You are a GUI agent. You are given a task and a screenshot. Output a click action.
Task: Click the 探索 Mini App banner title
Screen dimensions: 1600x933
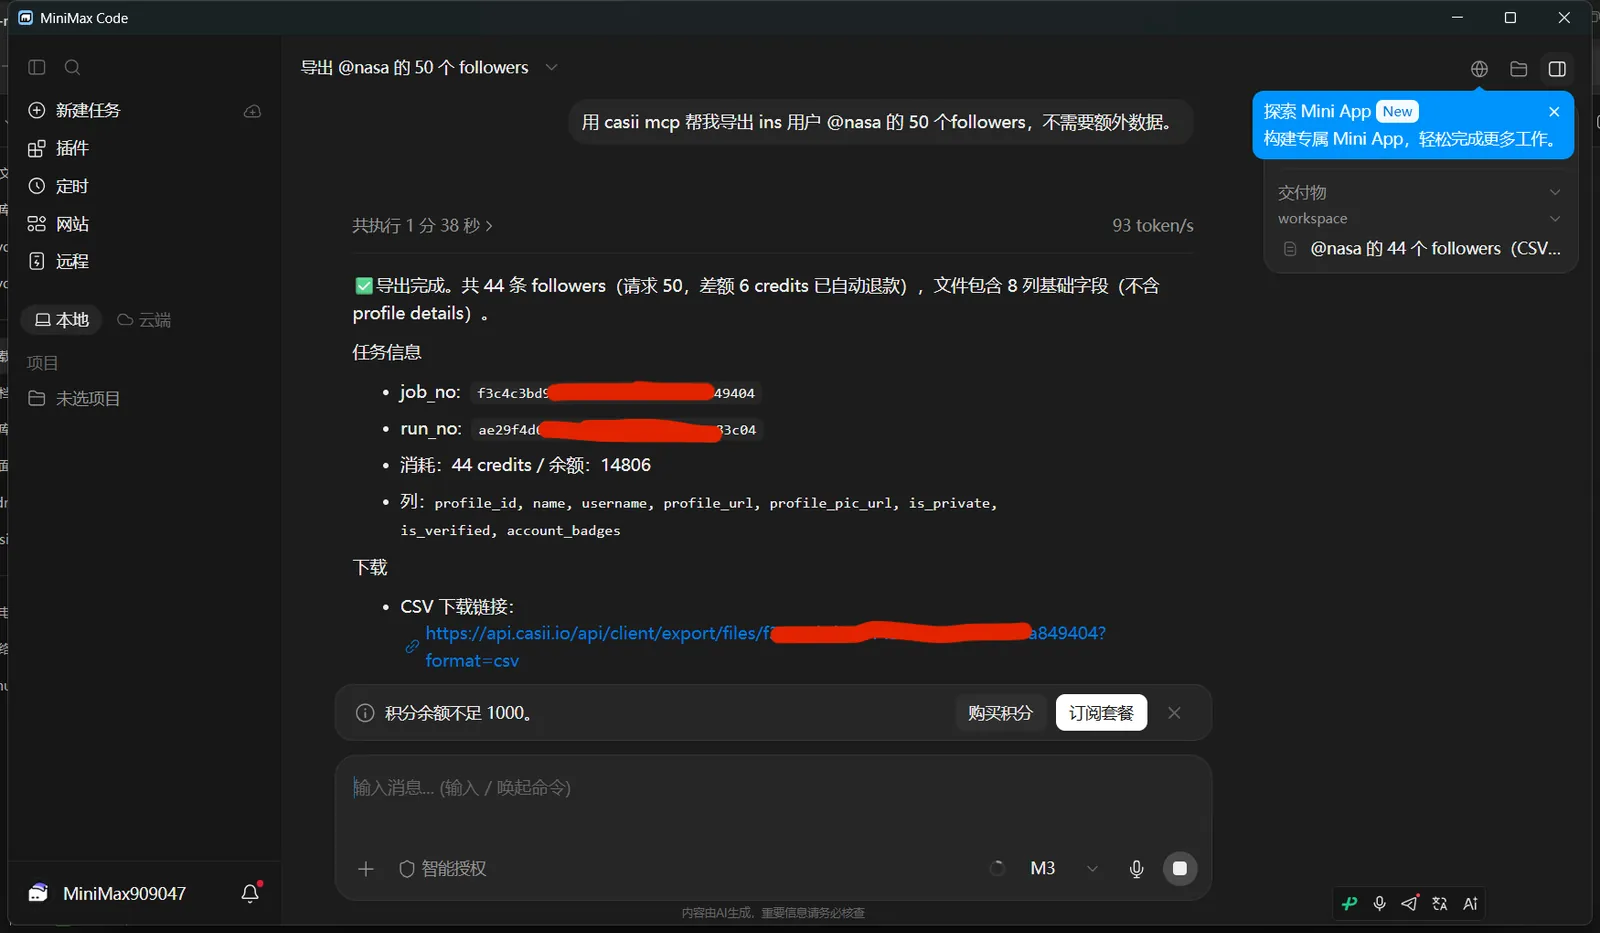coord(1317,111)
